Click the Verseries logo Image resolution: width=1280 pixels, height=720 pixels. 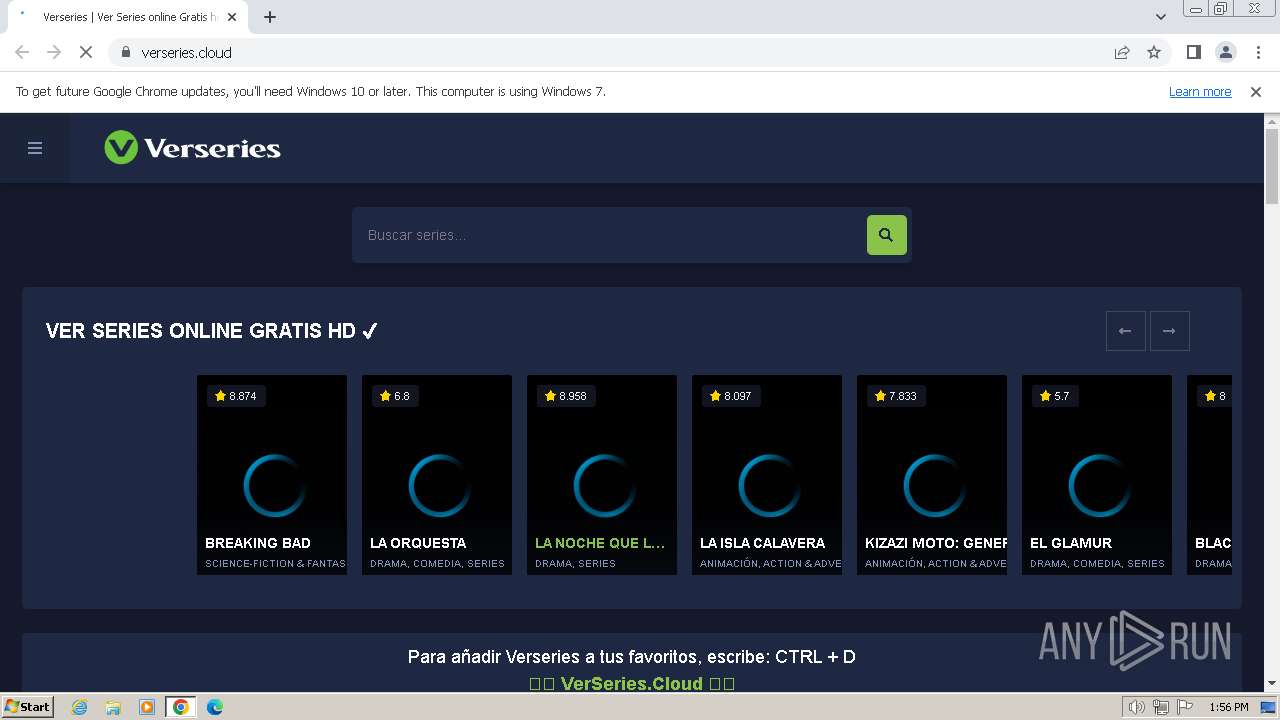192,148
